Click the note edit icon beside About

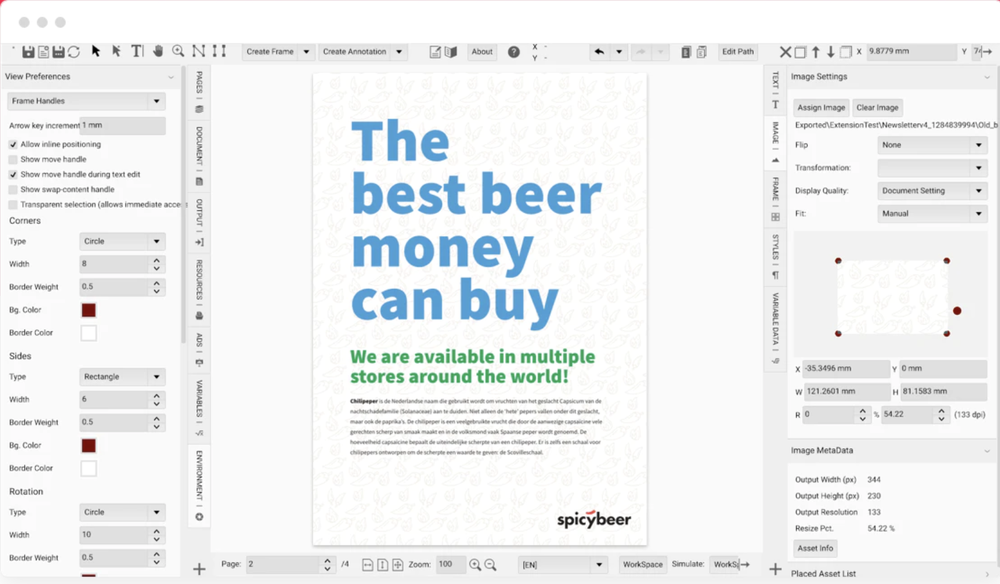[x=435, y=52]
